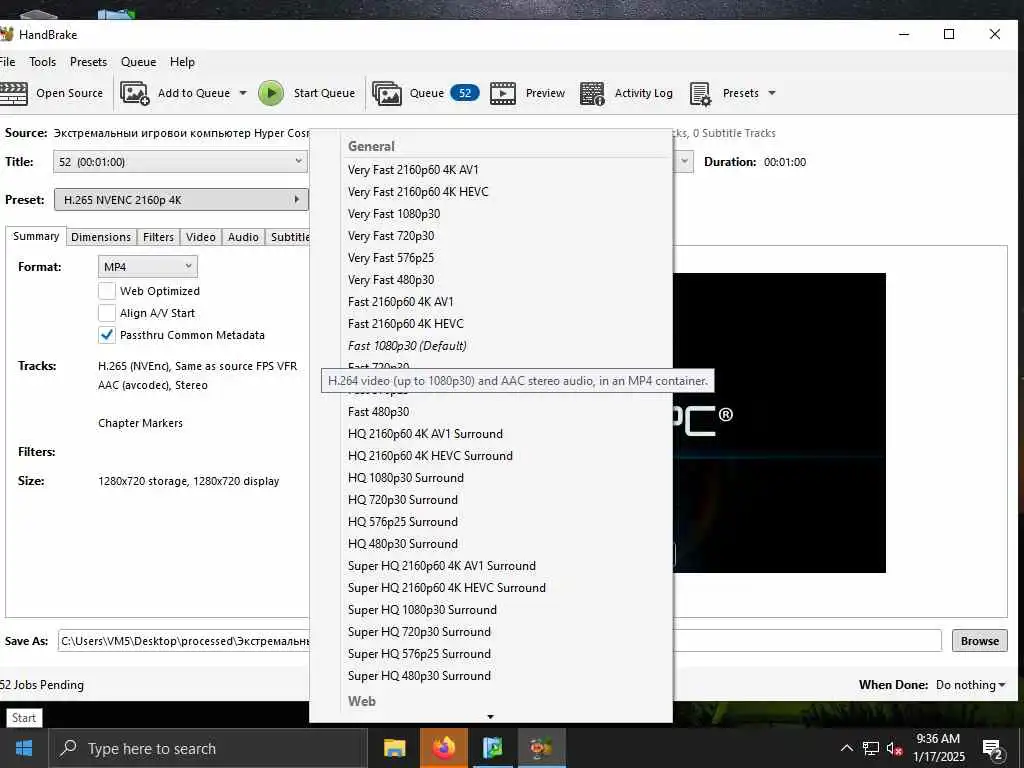Select the Summary tab
This screenshot has height=768, width=1024.
click(36, 236)
